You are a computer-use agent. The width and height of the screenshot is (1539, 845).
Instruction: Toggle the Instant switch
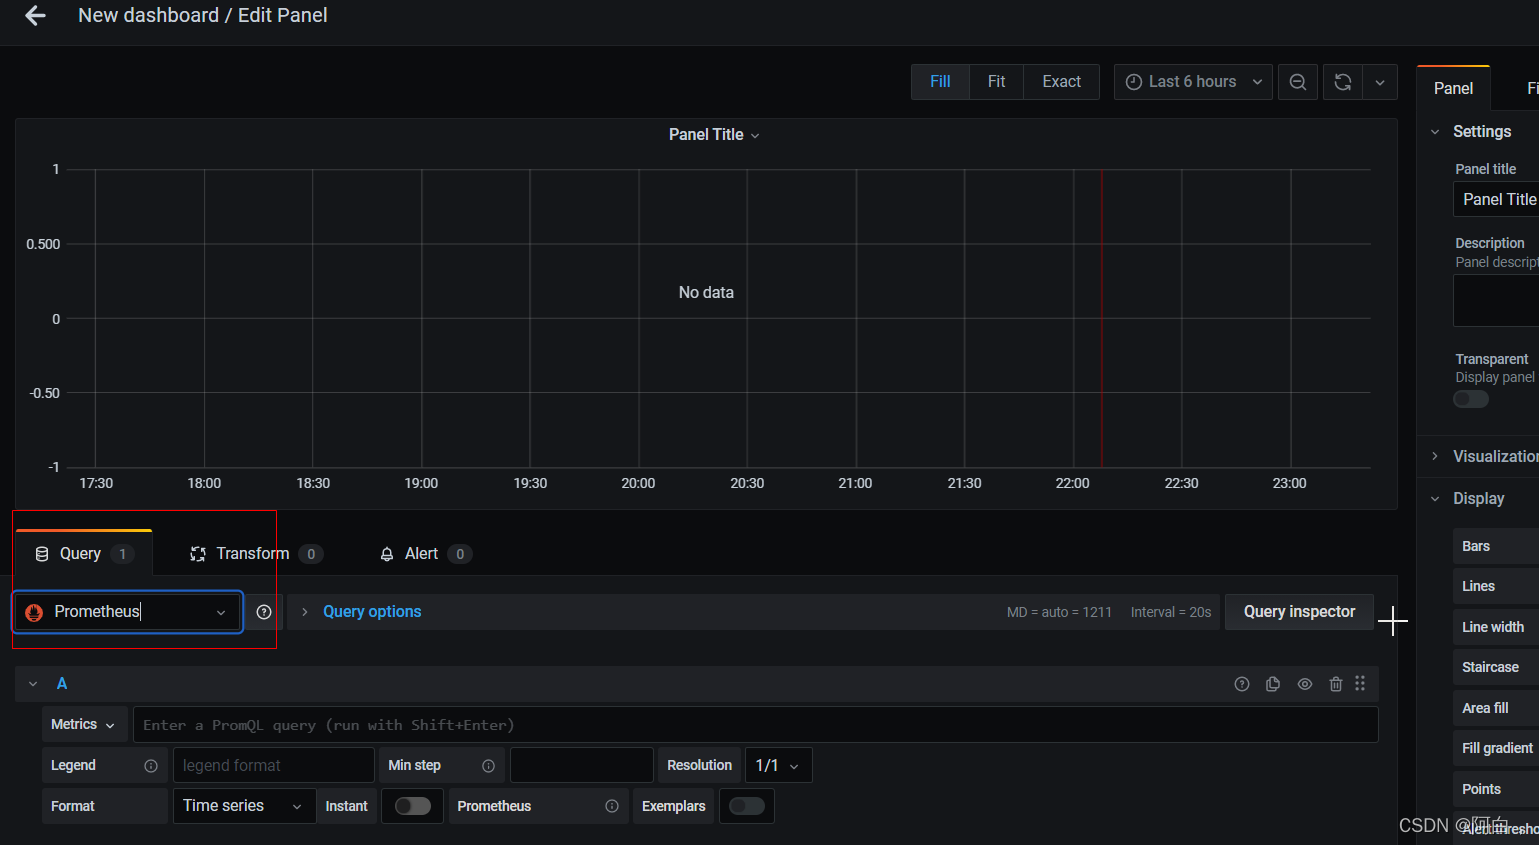click(x=412, y=806)
